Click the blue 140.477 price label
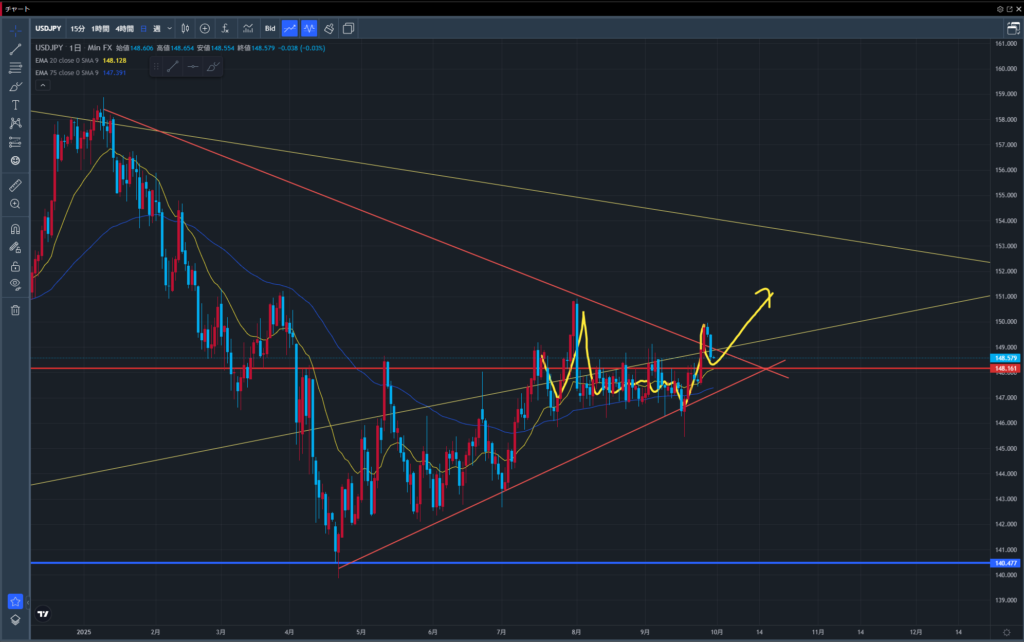 coord(1003,564)
